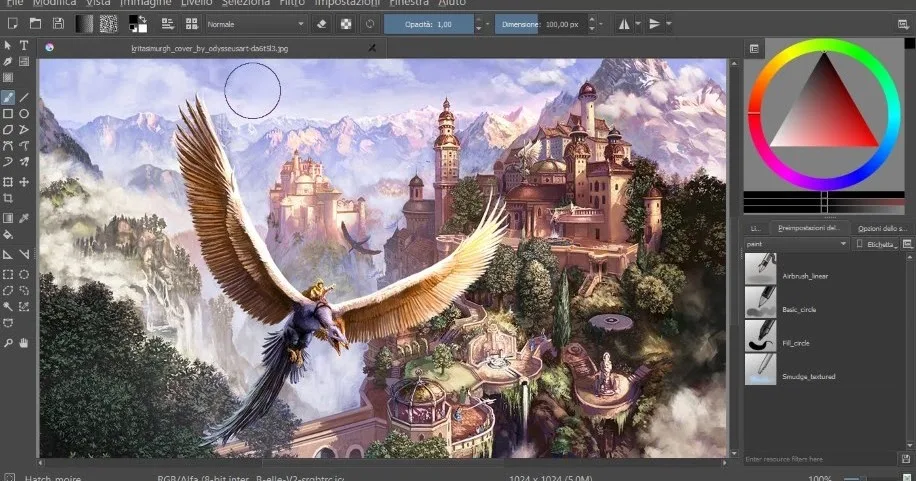Select the Airbrush_linear brush preset
The height and width of the screenshot is (481, 916).
pyautogui.click(x=827, y=269)
